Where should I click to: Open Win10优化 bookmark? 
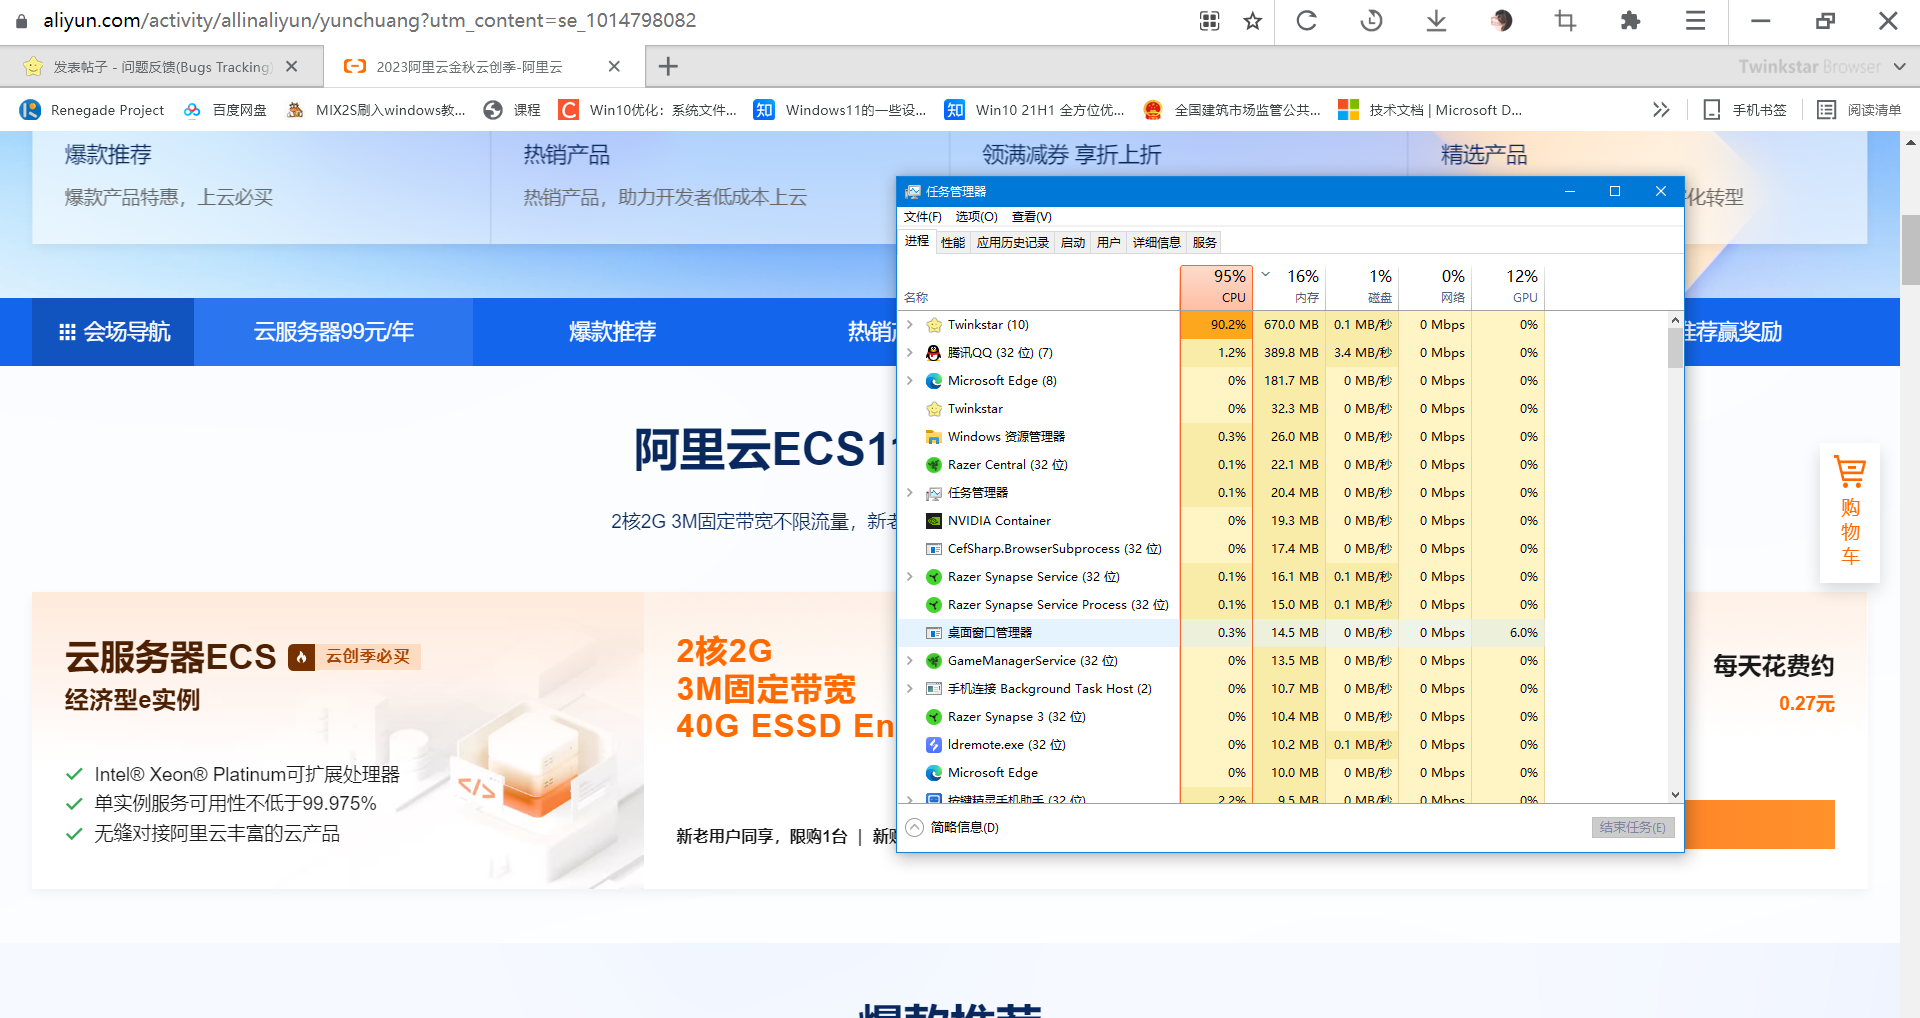click(648, 110)
